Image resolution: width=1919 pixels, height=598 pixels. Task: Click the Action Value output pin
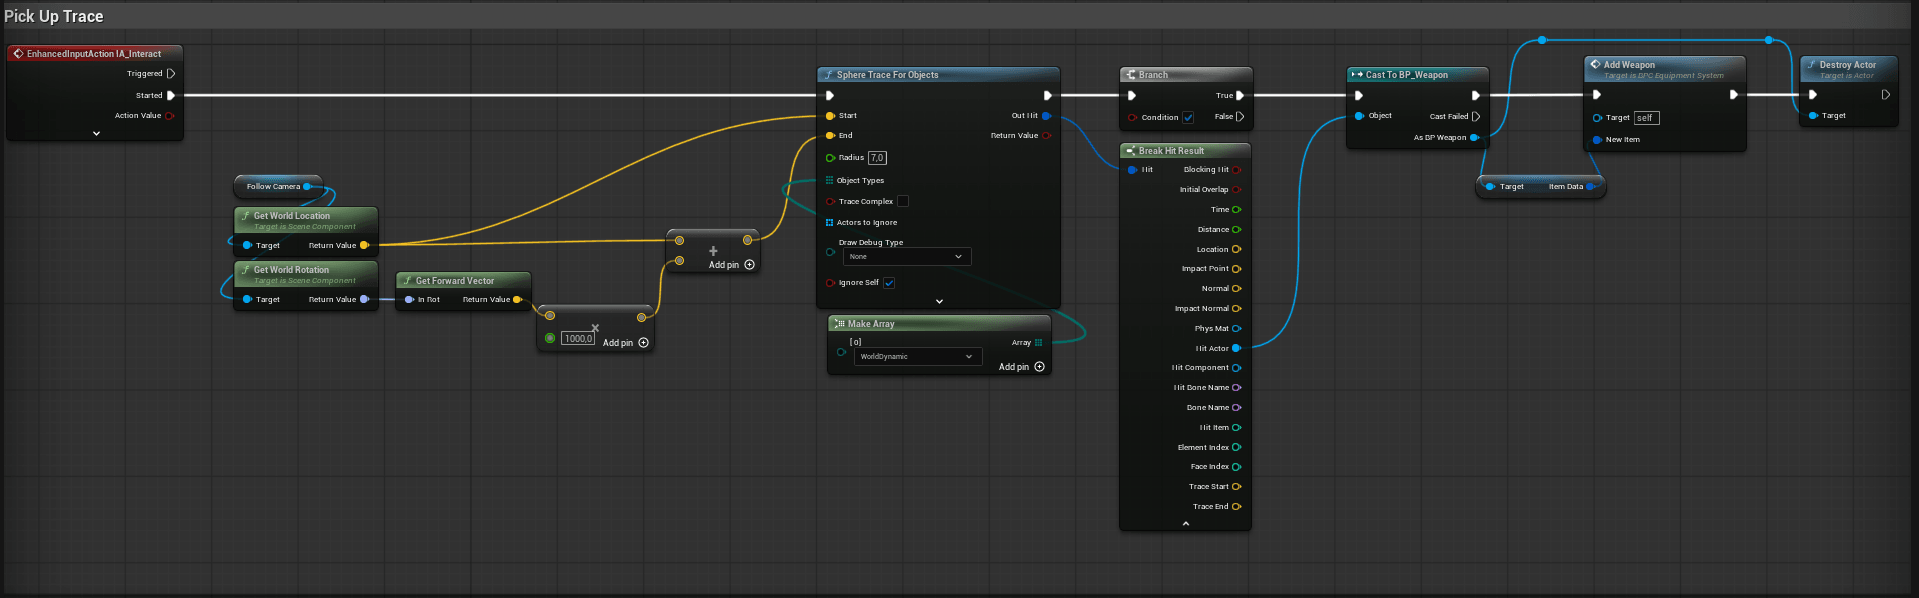pyautogui.click(x=170, y=116)
